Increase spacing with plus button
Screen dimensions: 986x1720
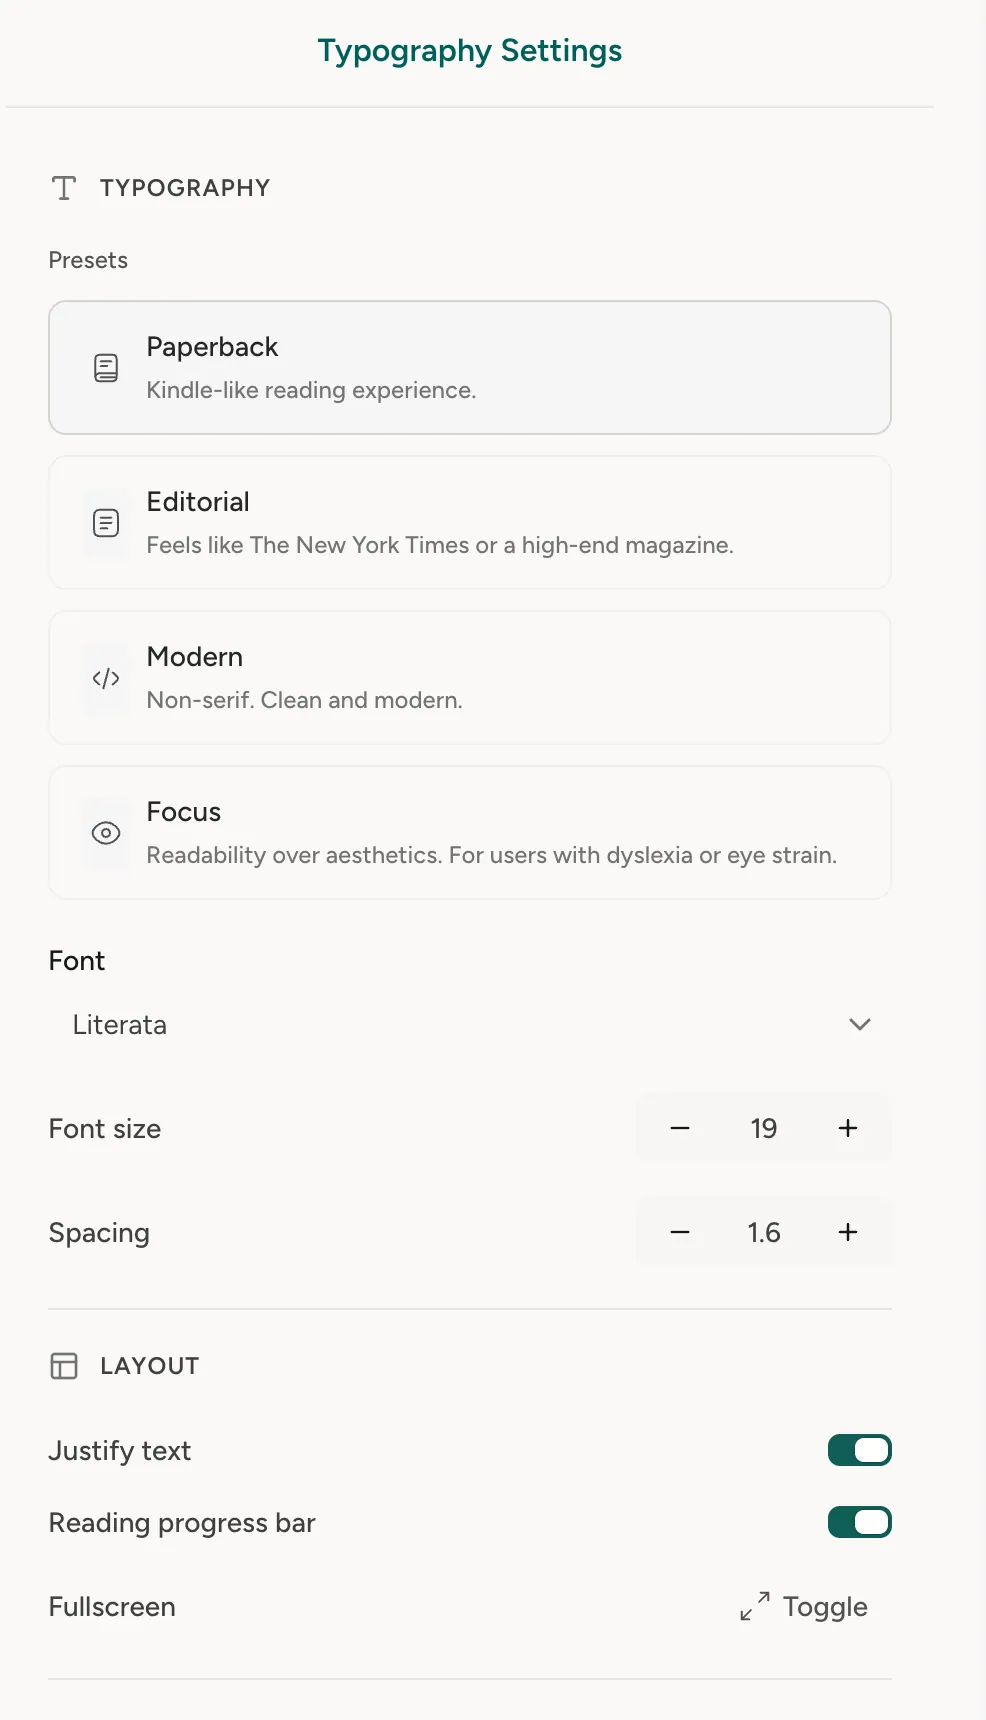pos(848,1232)
